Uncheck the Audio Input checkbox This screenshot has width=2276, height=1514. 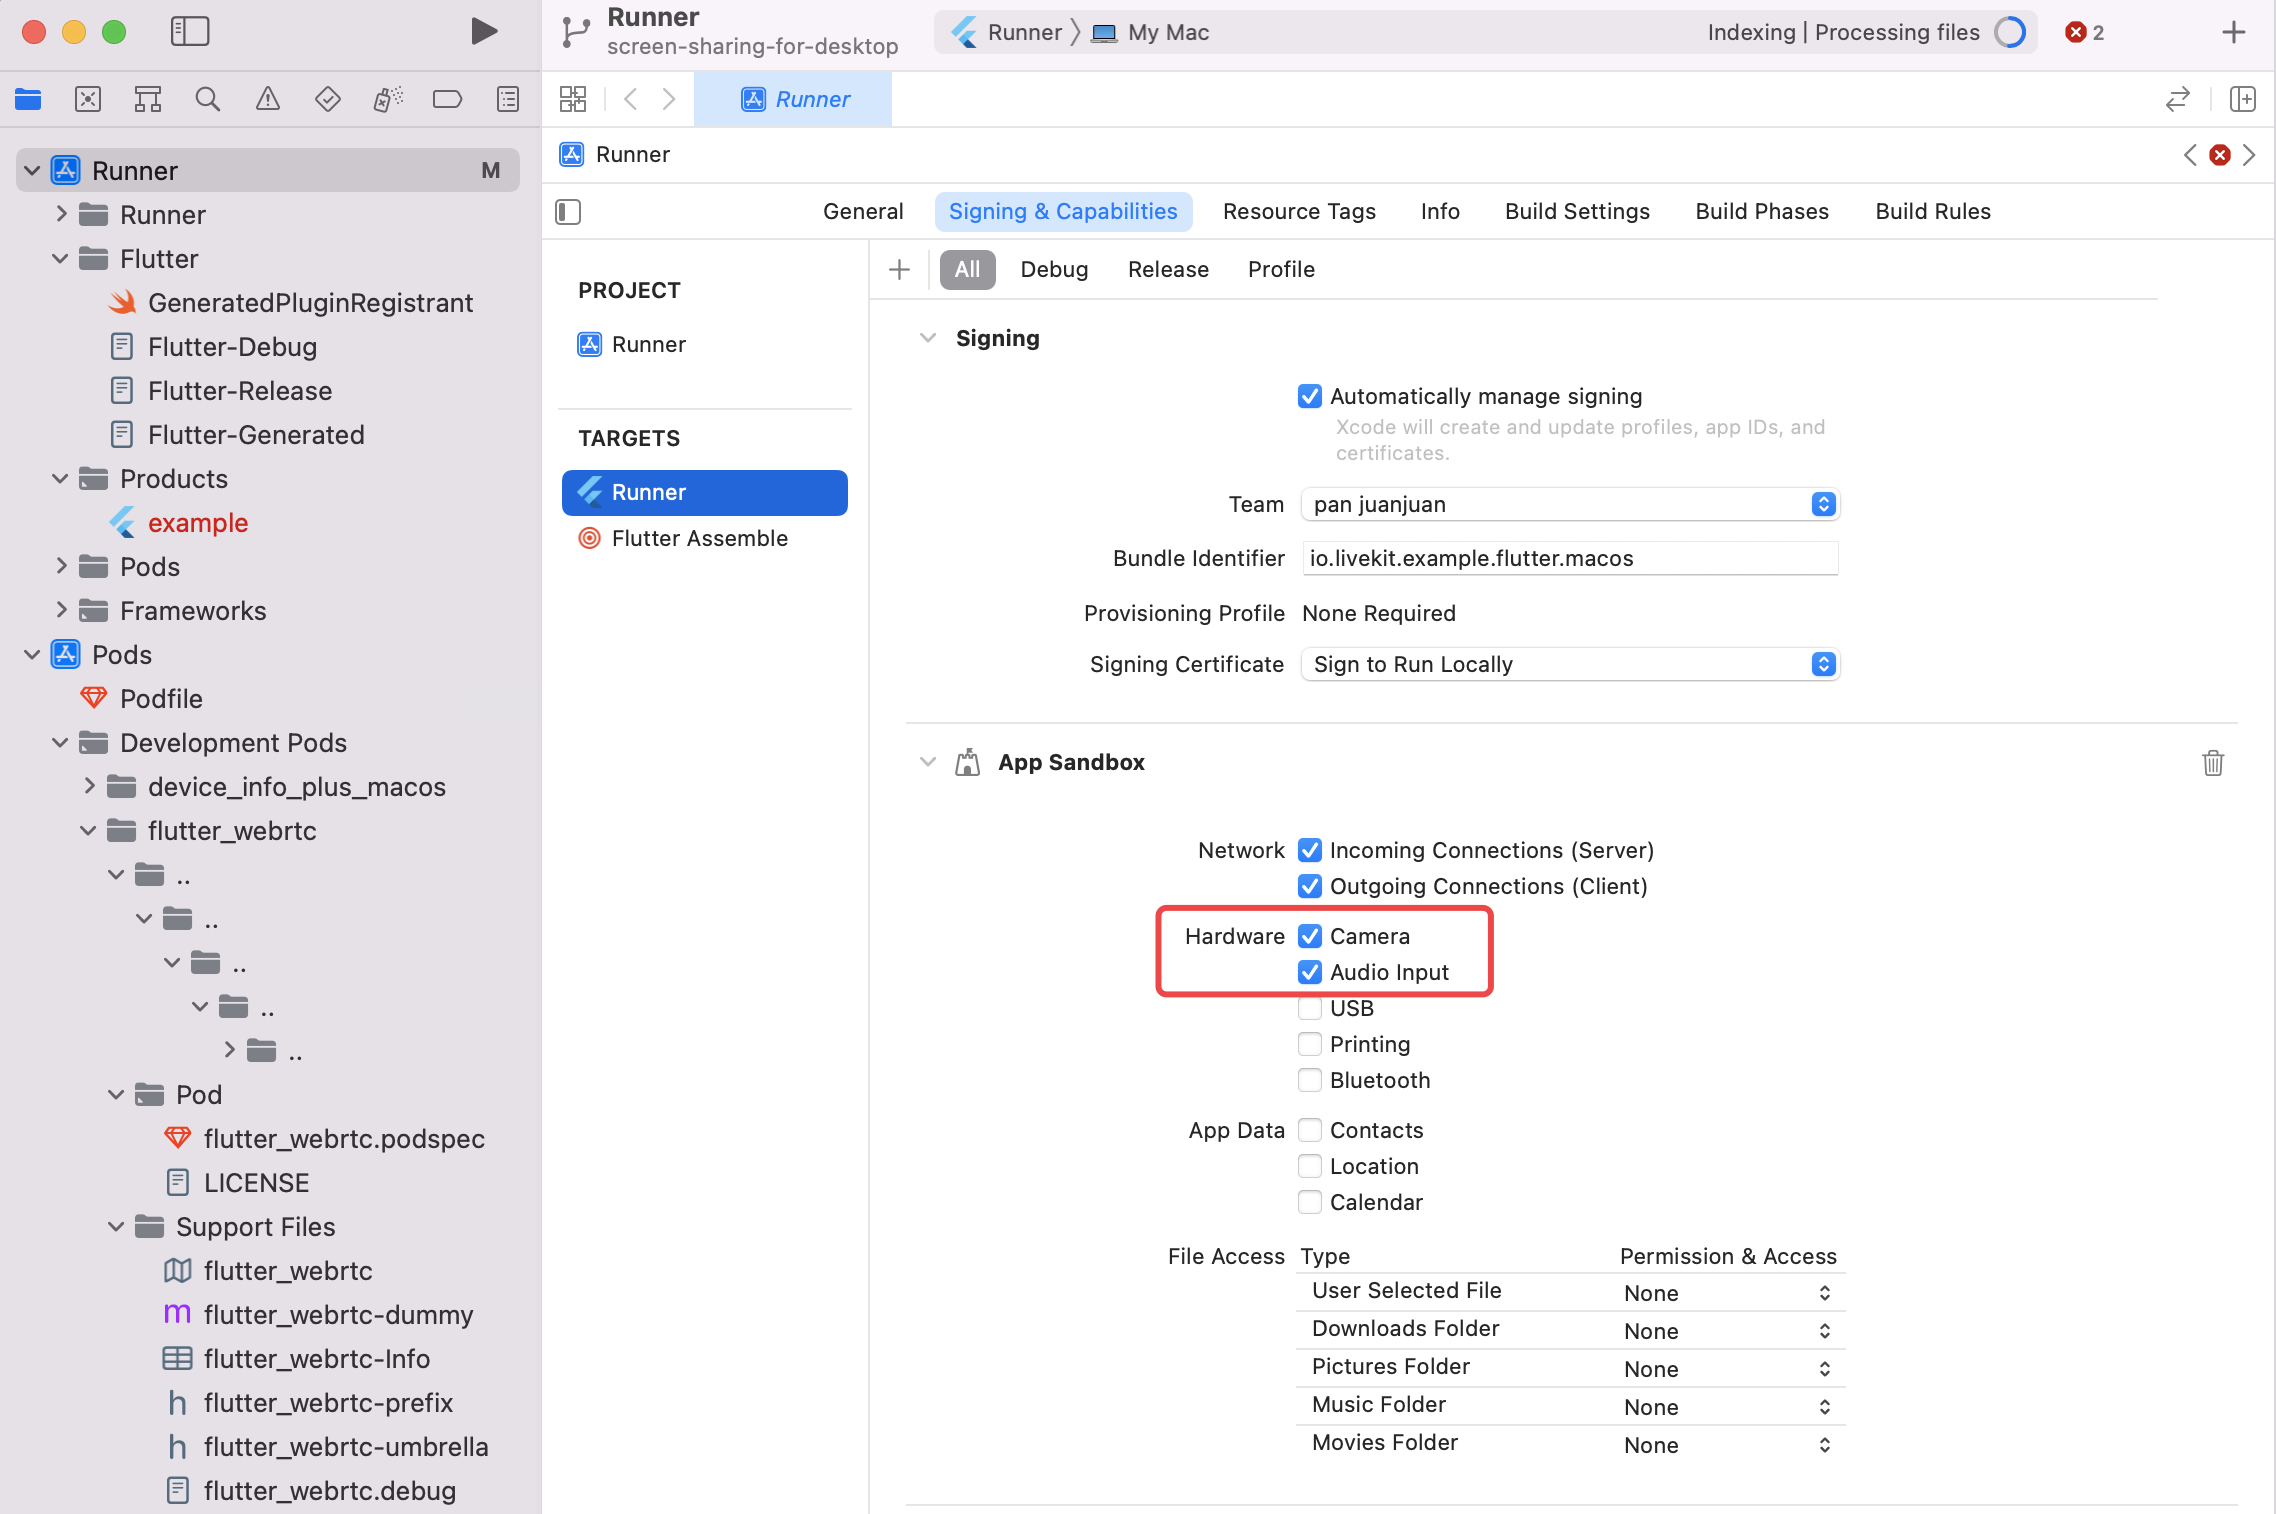pyautogui.click(x=1310, y=972)
